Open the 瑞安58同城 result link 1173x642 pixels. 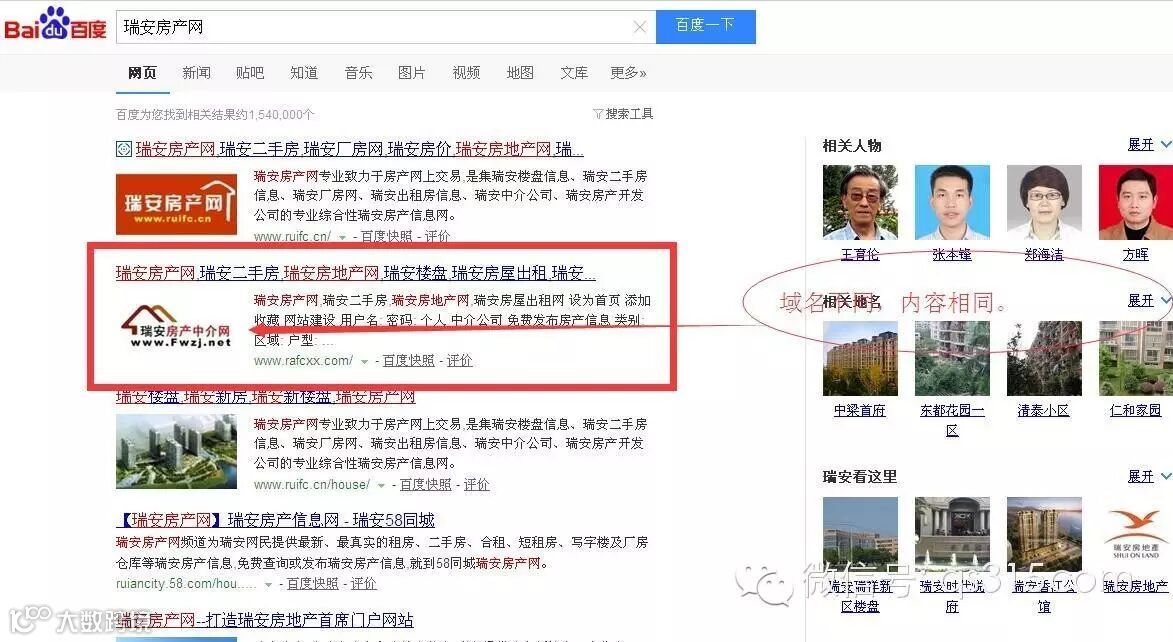click(275, 519)
